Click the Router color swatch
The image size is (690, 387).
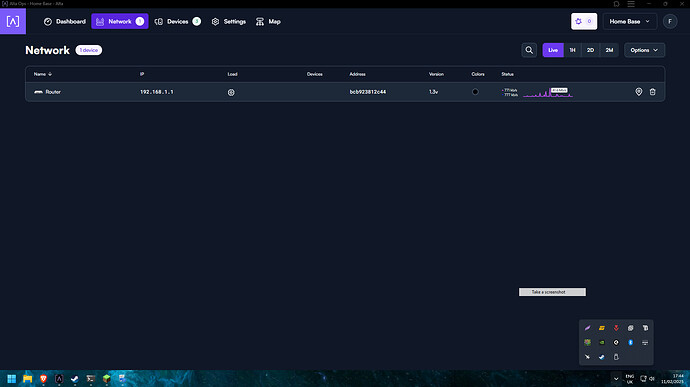[x=475, y=92]
